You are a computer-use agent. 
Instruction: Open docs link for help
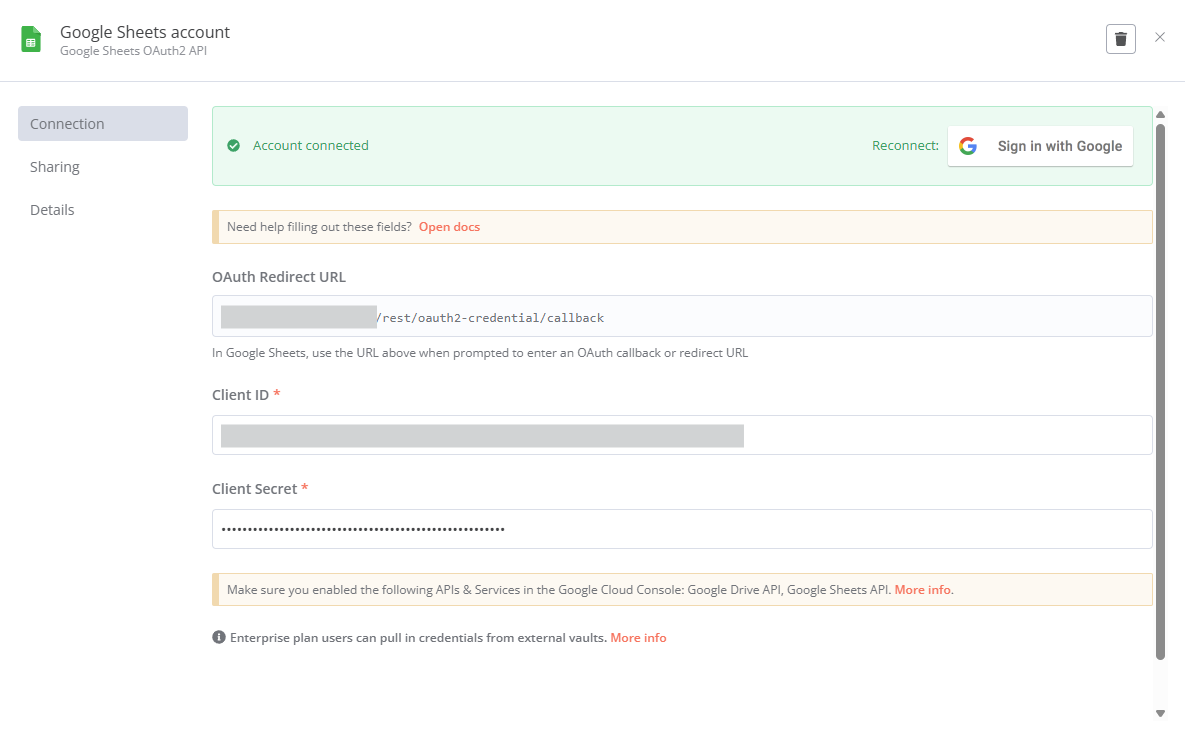pos(450,227)
